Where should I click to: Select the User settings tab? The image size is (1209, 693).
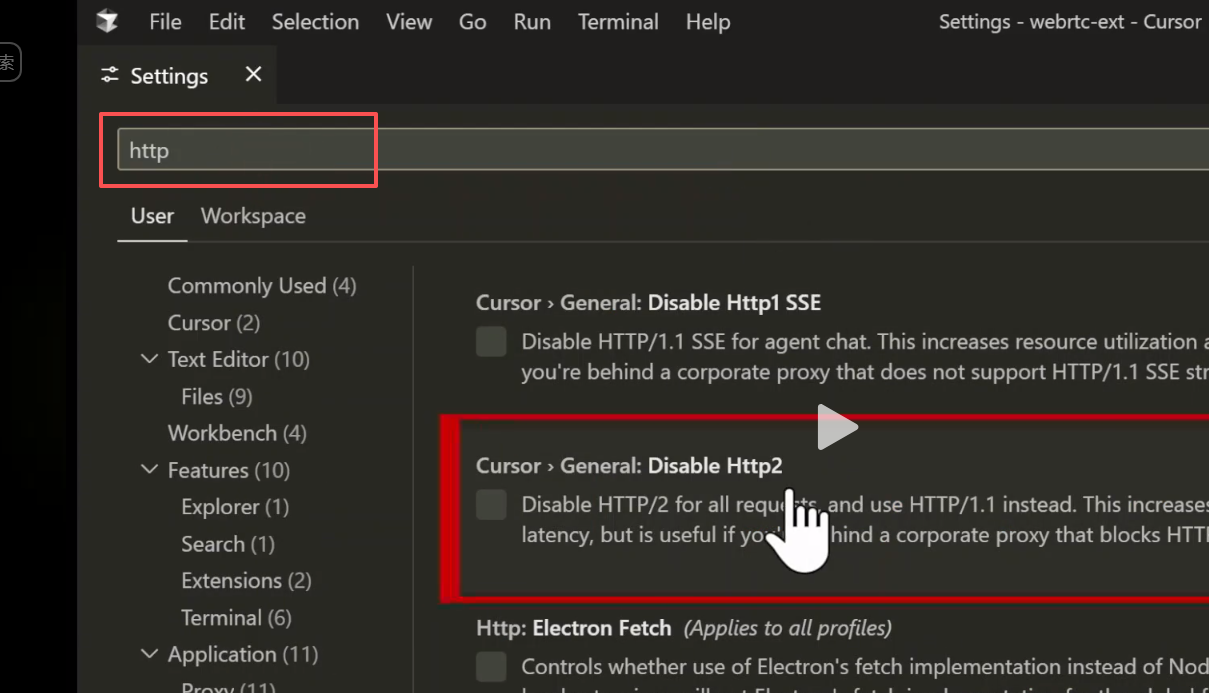(152, 216)
